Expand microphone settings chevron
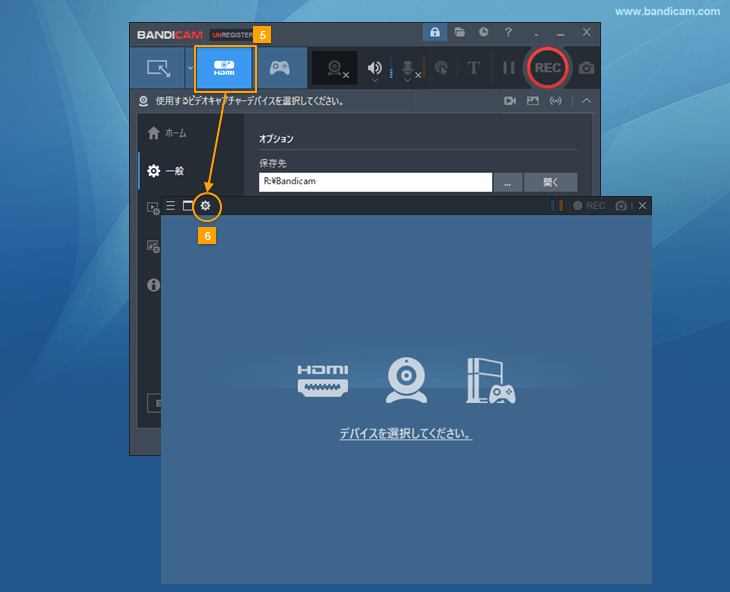 [x=407, y=81]
